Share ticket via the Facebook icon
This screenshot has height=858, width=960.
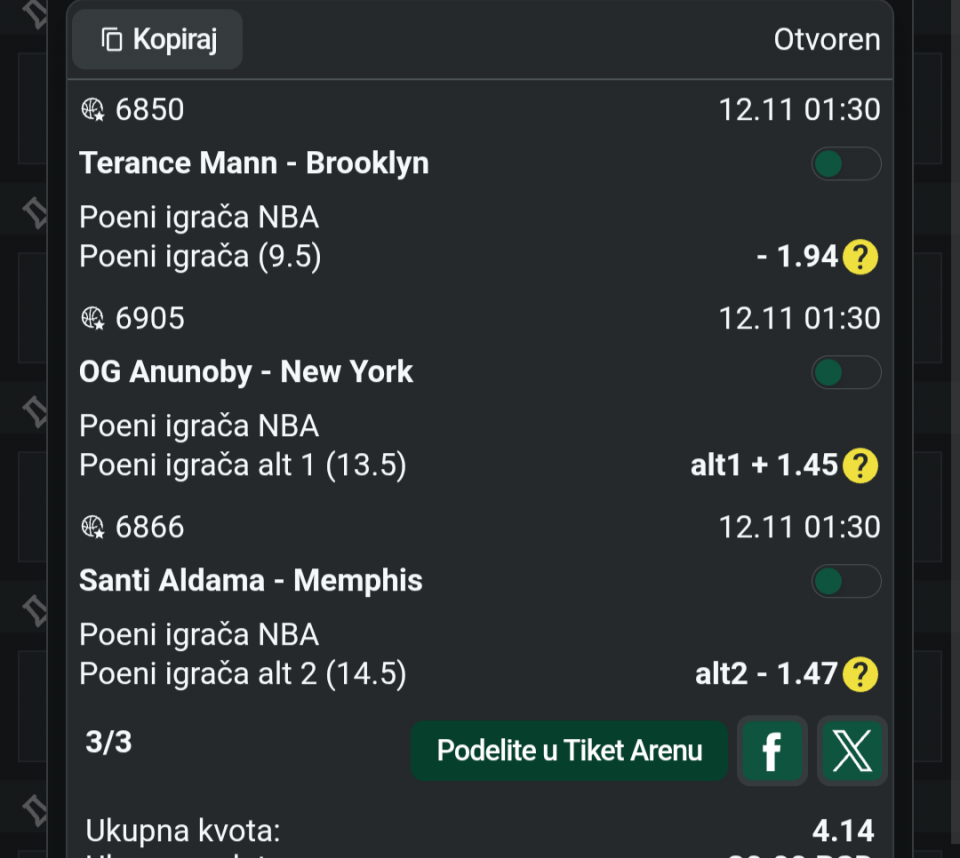click(772, 751)
